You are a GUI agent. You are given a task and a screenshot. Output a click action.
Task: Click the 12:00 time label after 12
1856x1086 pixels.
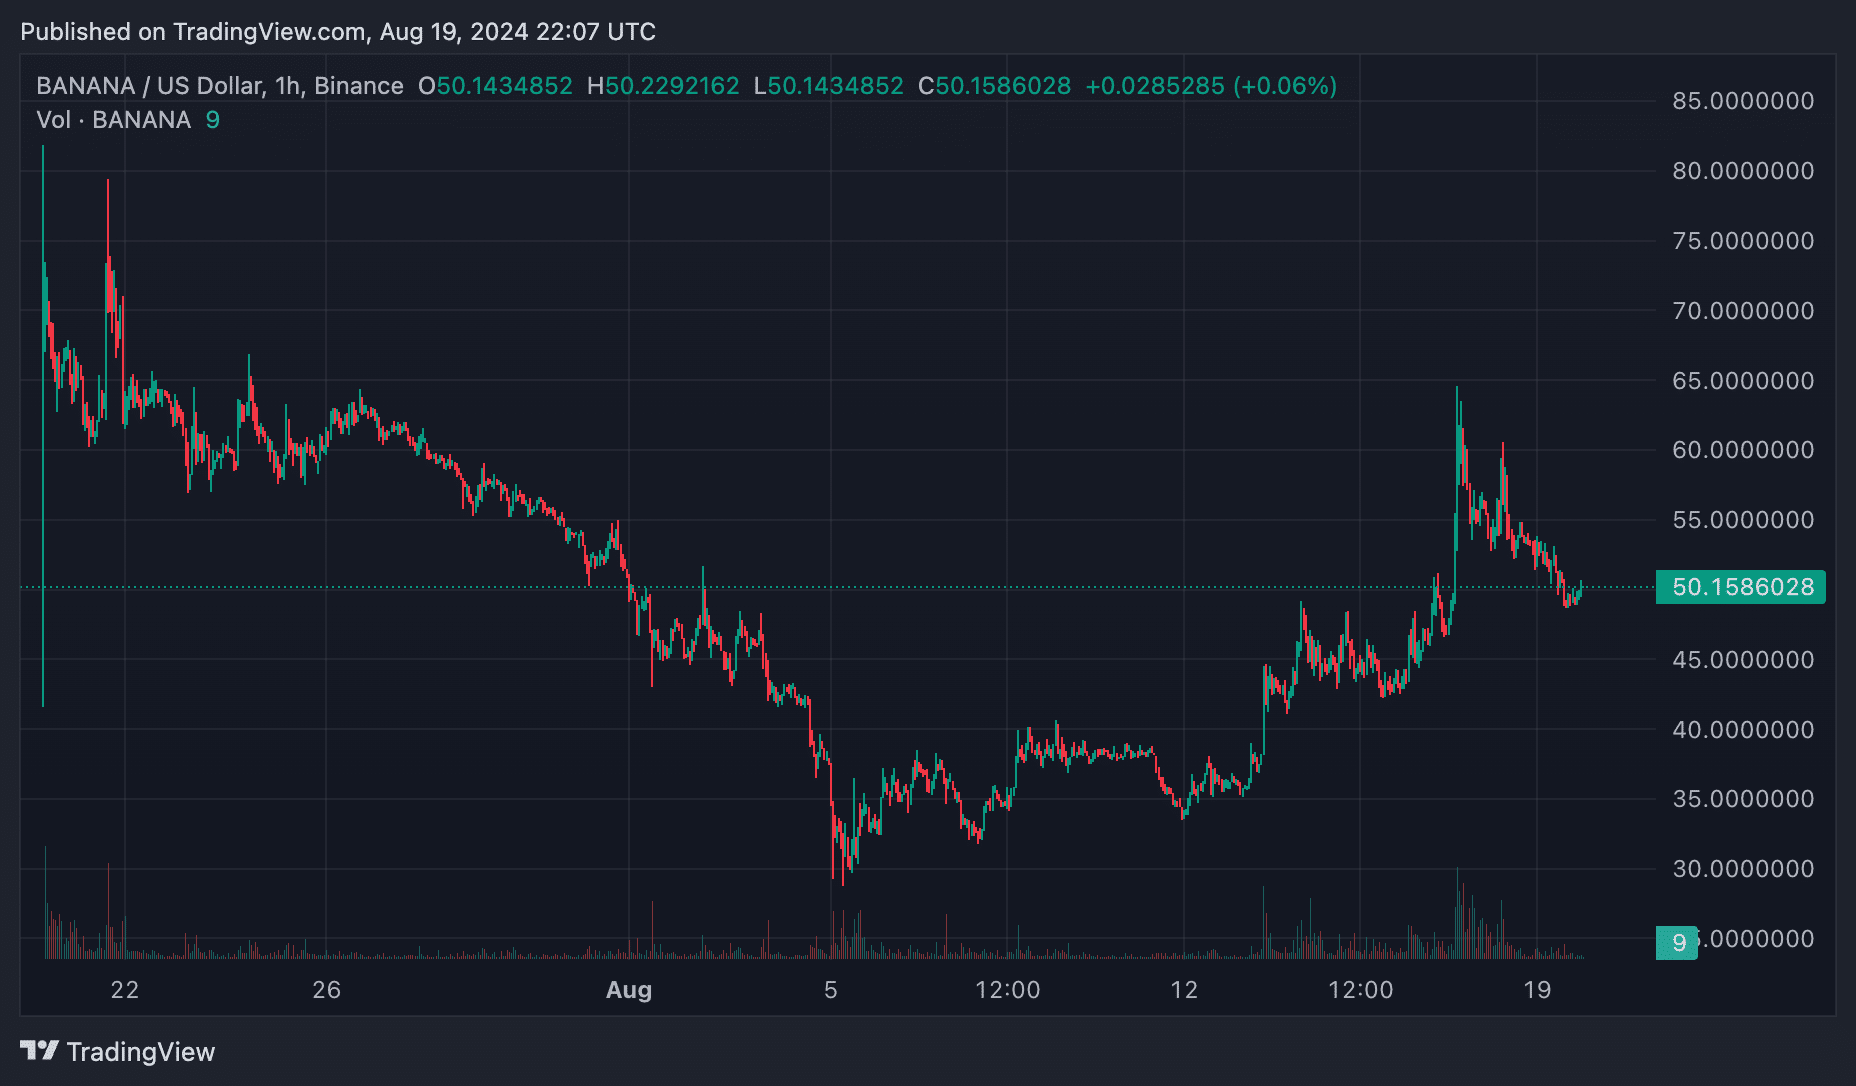coord(1361,990)
